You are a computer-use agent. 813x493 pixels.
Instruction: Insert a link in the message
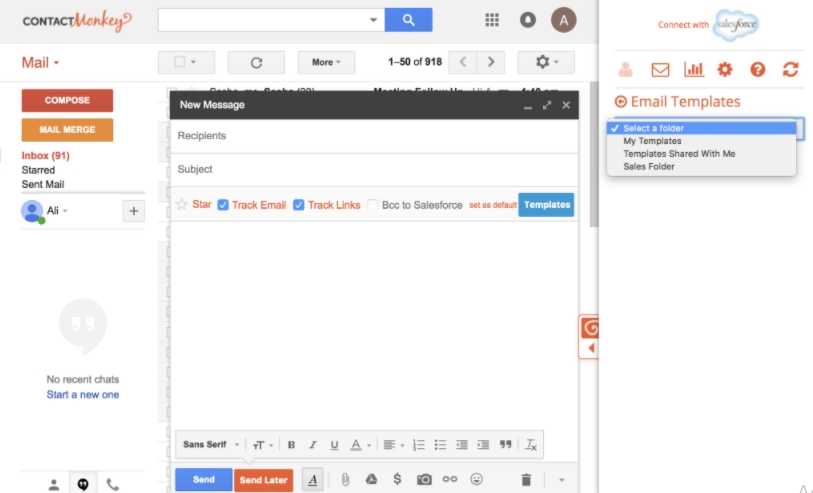click(450, 480)
